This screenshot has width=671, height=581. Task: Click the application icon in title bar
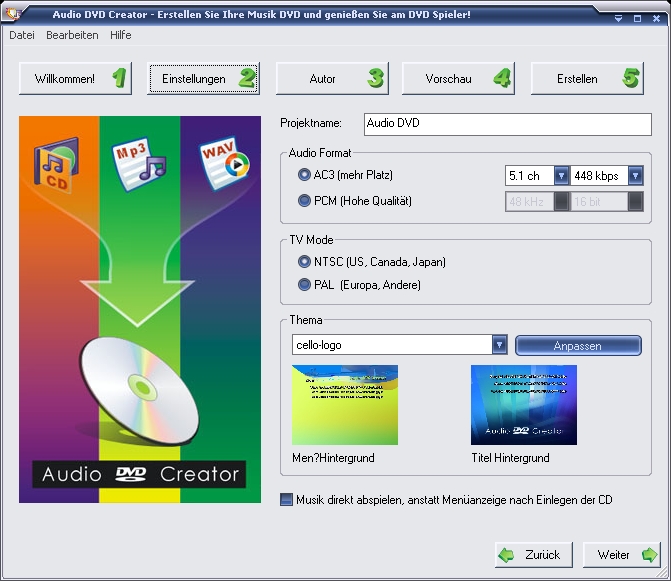pyautogui.click(x=12, y=14)
